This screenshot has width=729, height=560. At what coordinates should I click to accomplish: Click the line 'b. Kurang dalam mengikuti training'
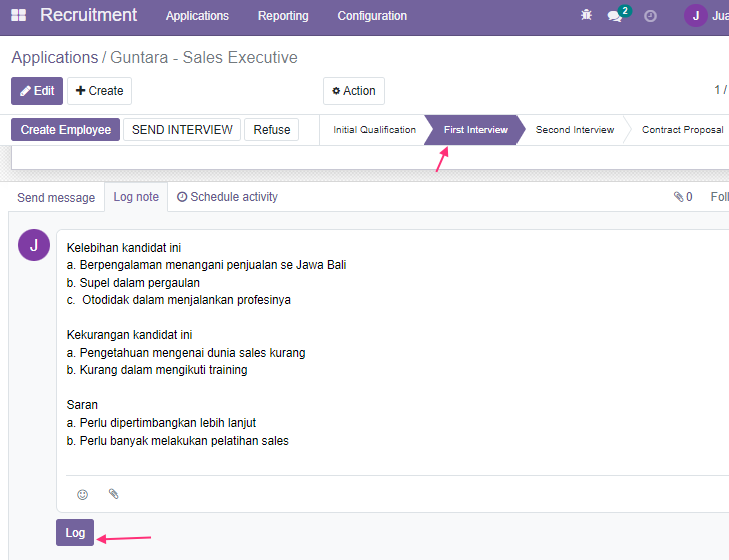(157, 370)
